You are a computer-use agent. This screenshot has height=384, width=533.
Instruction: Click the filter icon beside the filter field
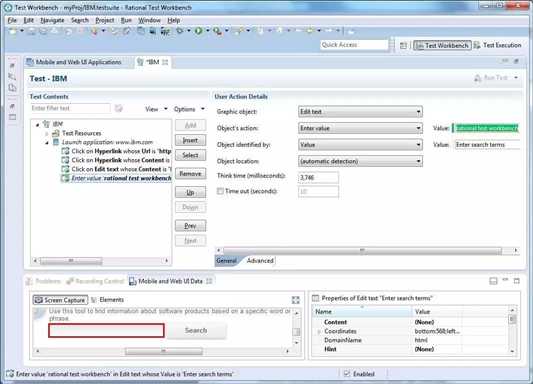tap(118, 108)
